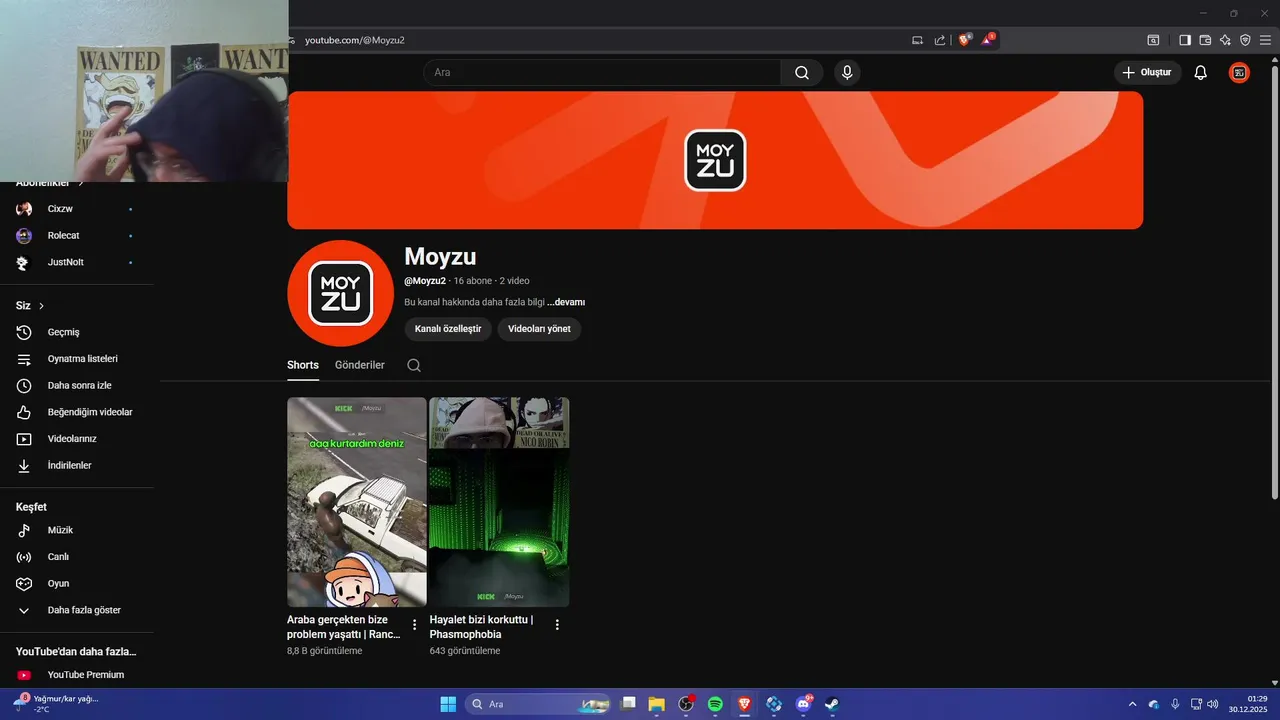This screenshot has width=1280, height=720.
Task: Click the Brave Shields lion icon
Action: click(965, 40)
